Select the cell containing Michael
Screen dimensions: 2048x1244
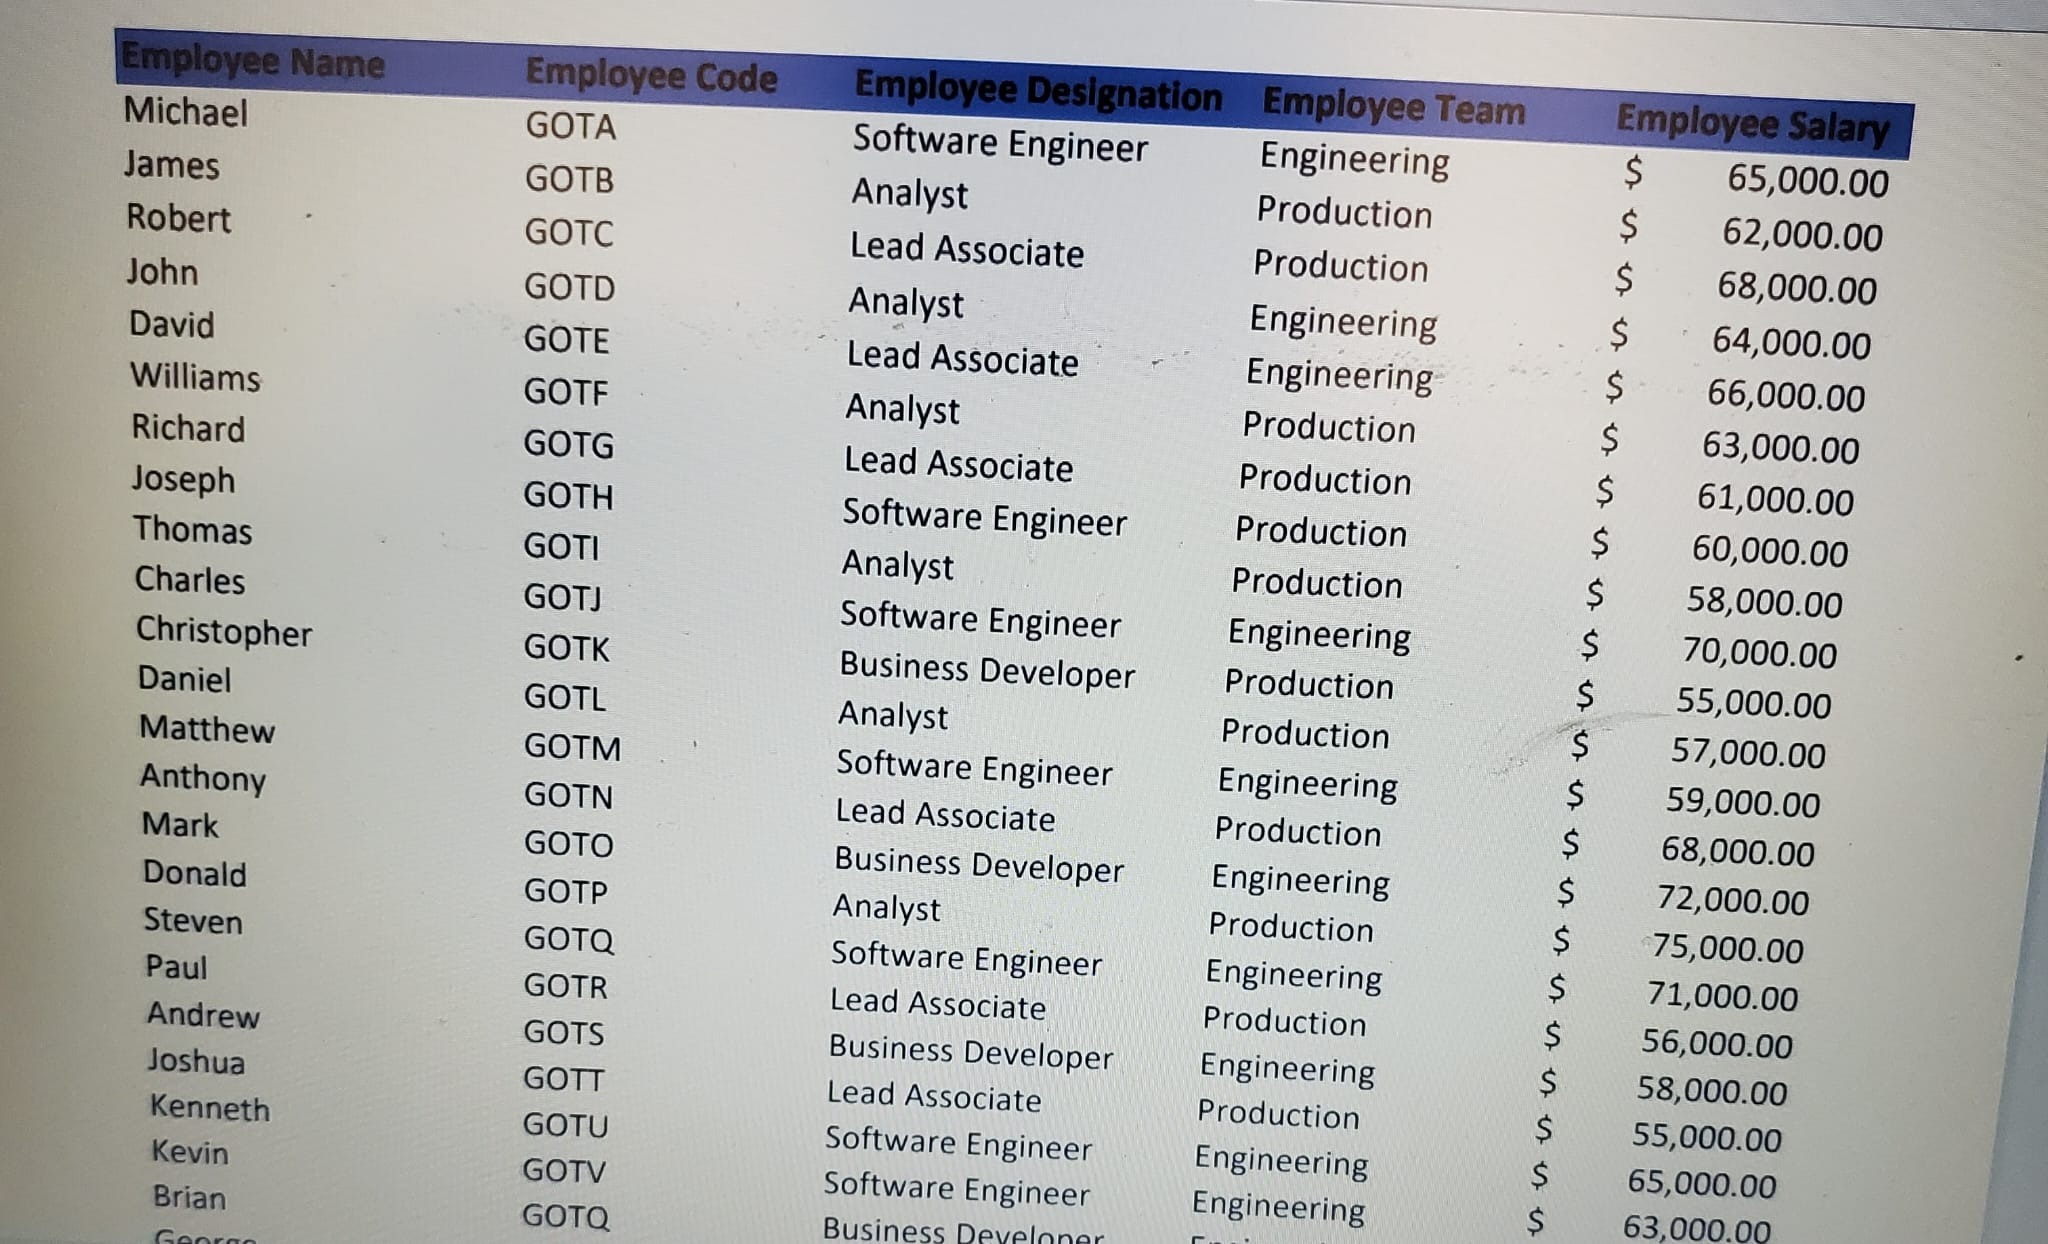[186, 111]
